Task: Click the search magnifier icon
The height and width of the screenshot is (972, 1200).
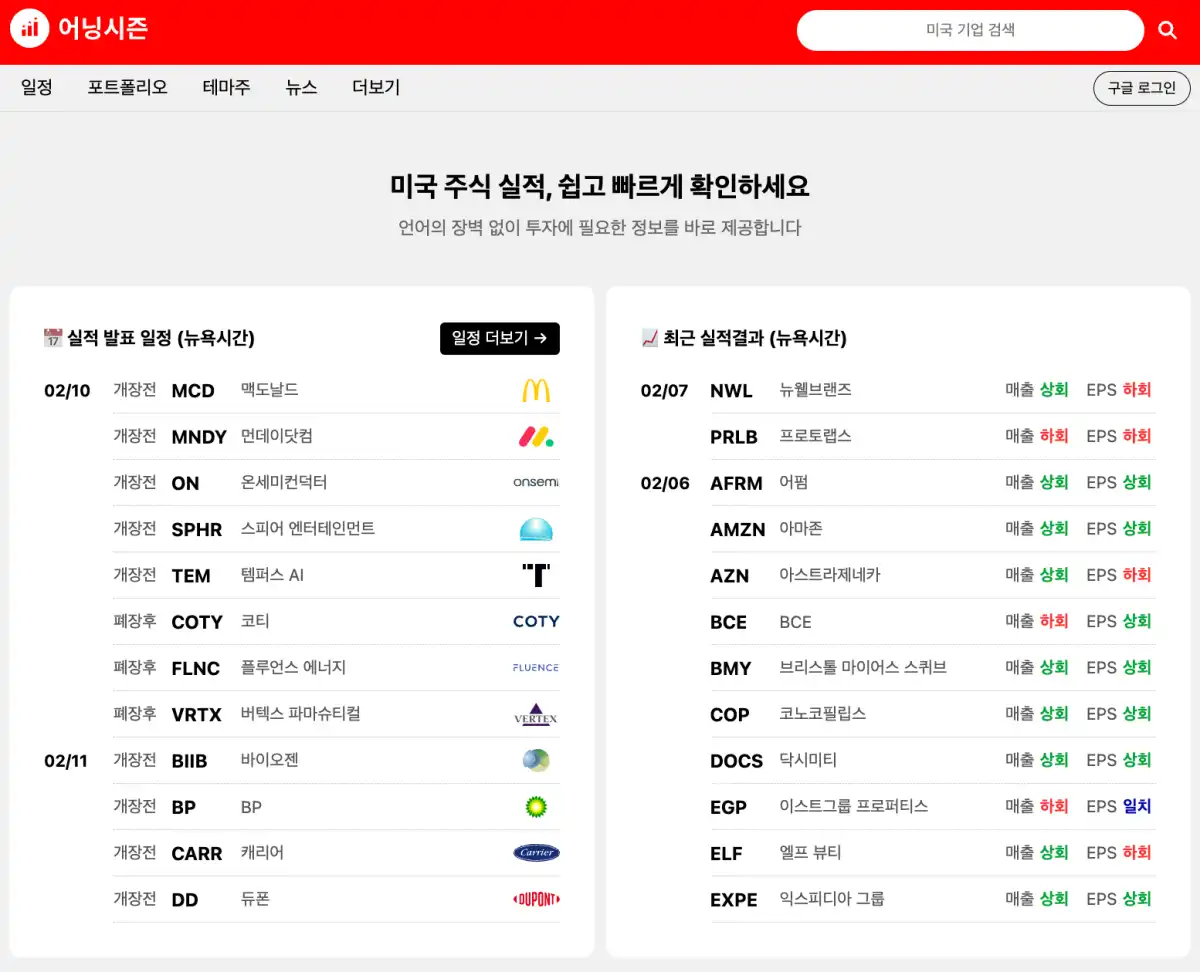Action: (1167, 29)
